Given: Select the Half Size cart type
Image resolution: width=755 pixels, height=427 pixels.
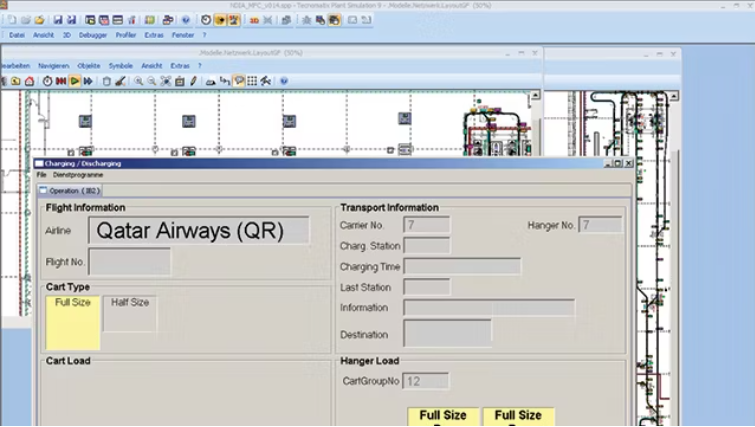Looking at the screenshot, I should pos(130,314).
